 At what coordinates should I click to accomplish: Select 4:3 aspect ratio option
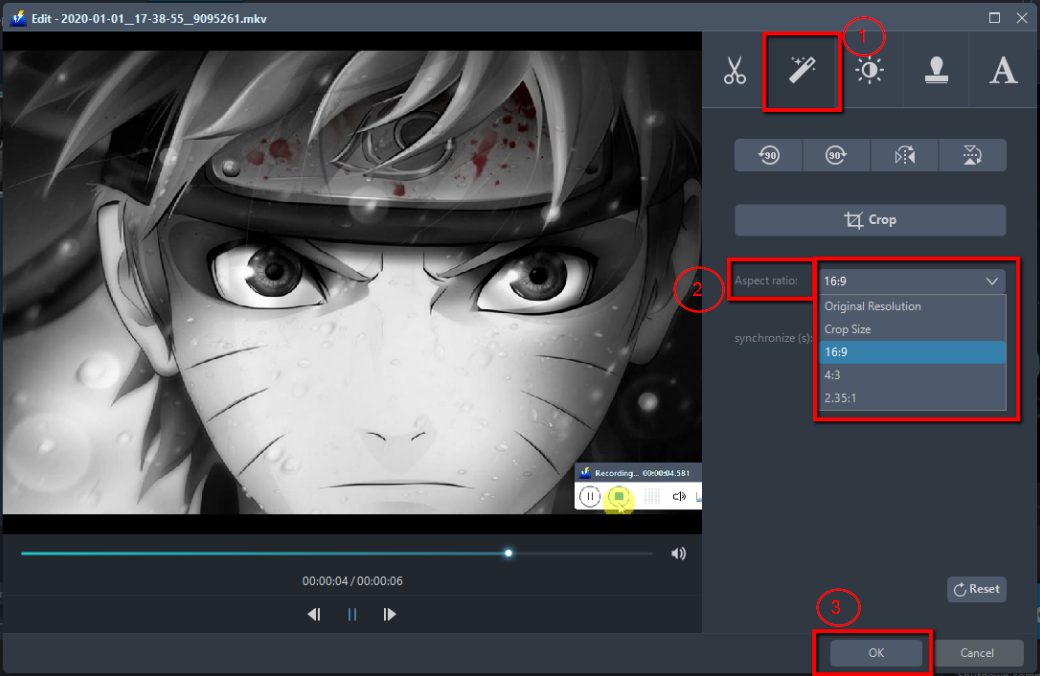coord(912,375)
